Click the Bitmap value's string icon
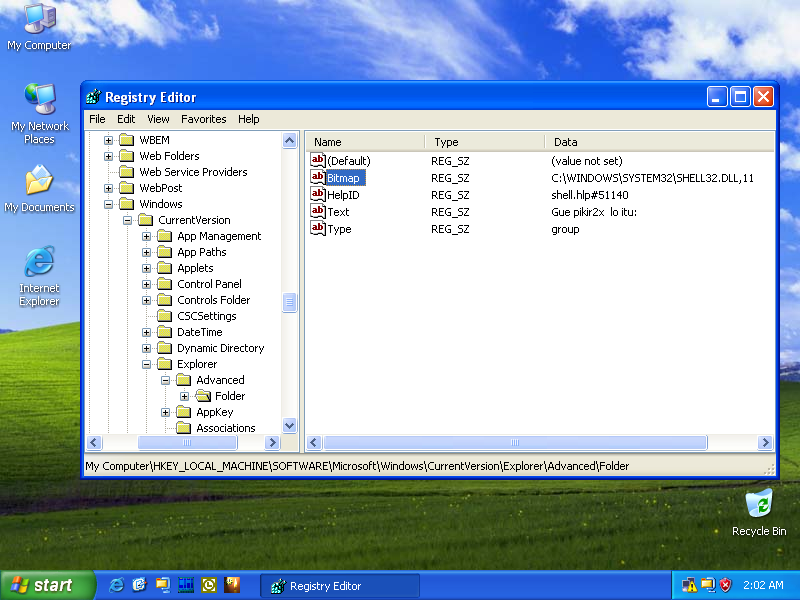The image size is (800, 600). tap(317, 177)
